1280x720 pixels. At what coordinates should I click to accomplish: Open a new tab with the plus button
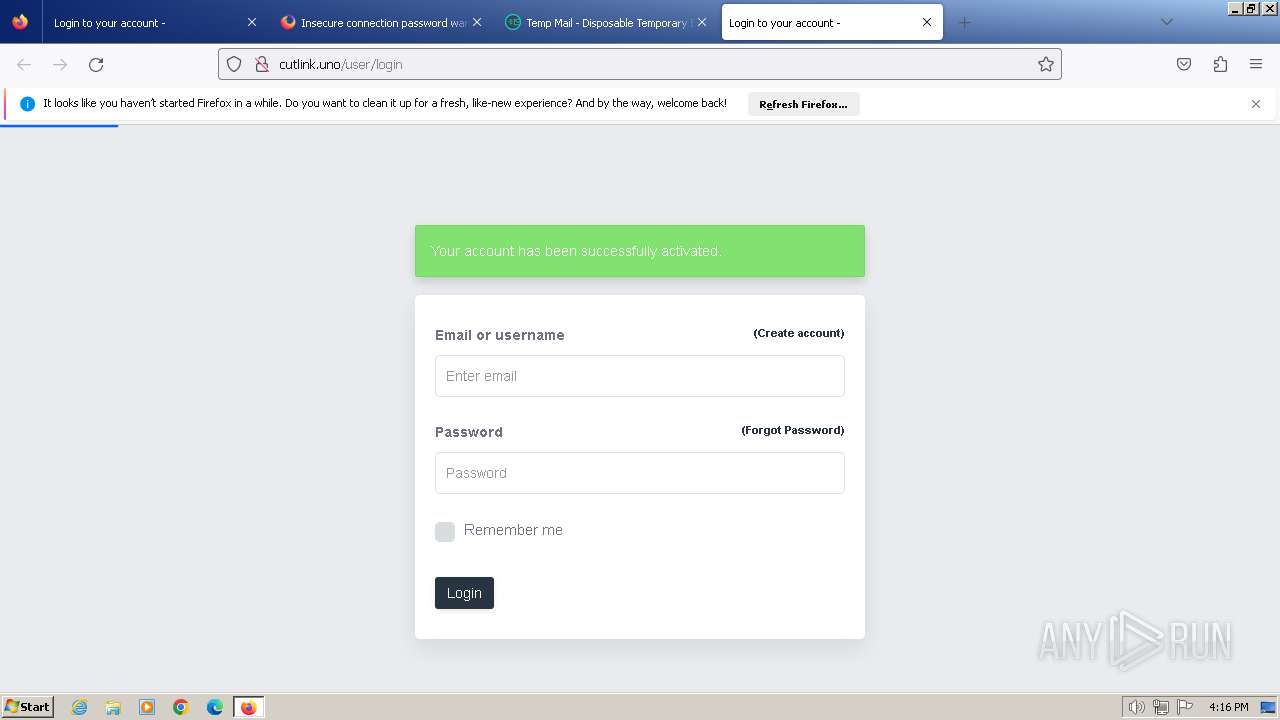[x=964, y=22]
